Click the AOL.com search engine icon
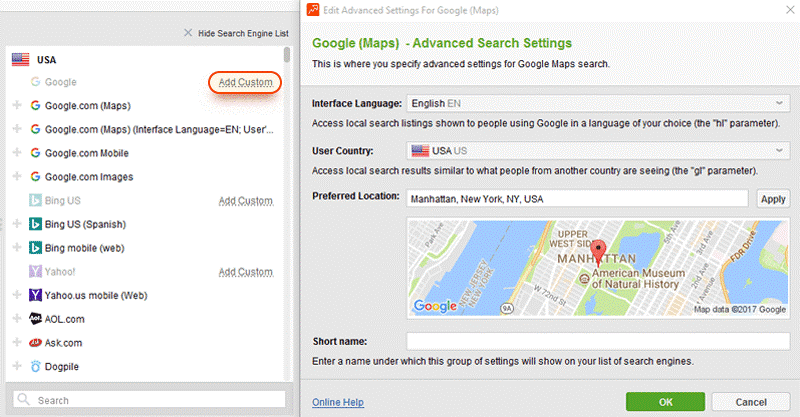800x417 pixels. (x=35, y=319)
